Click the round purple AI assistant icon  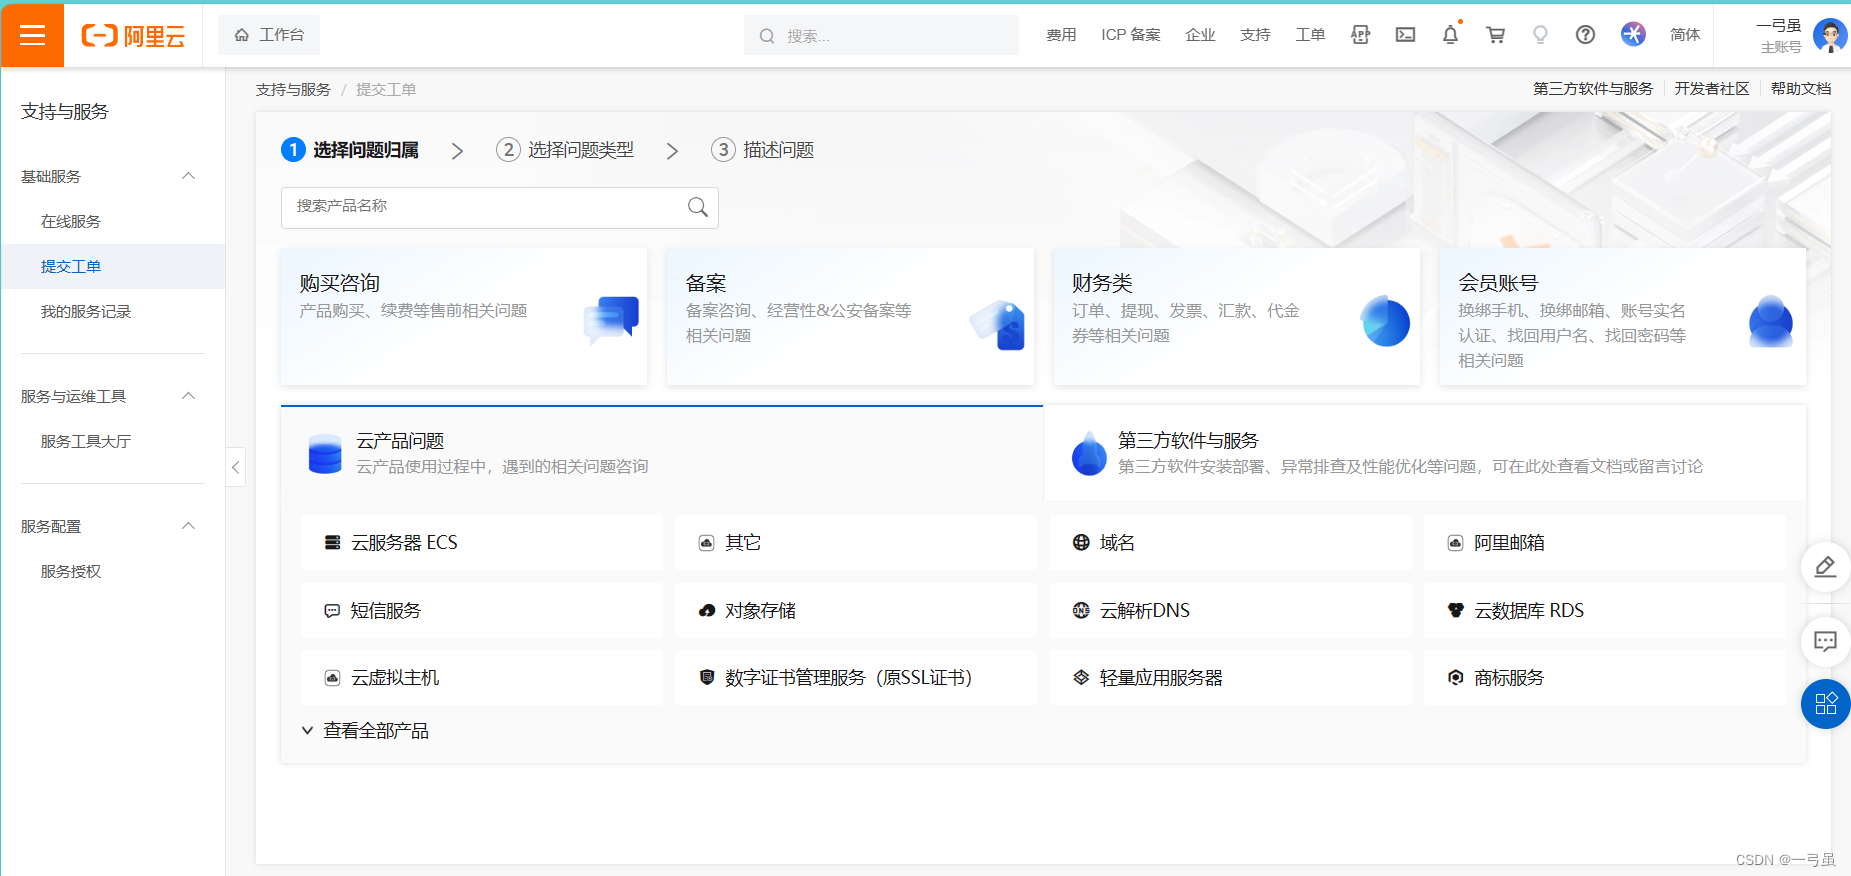[x=1633, y=34]
